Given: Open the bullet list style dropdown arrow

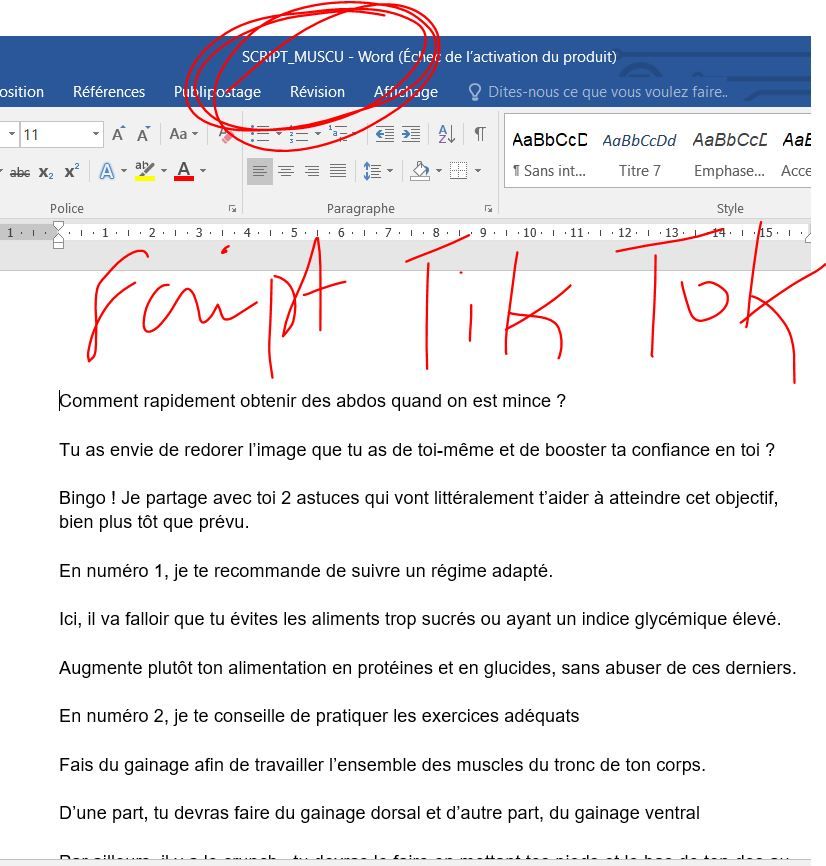Looking at the screenshot, I should click(x=278, y=134).
